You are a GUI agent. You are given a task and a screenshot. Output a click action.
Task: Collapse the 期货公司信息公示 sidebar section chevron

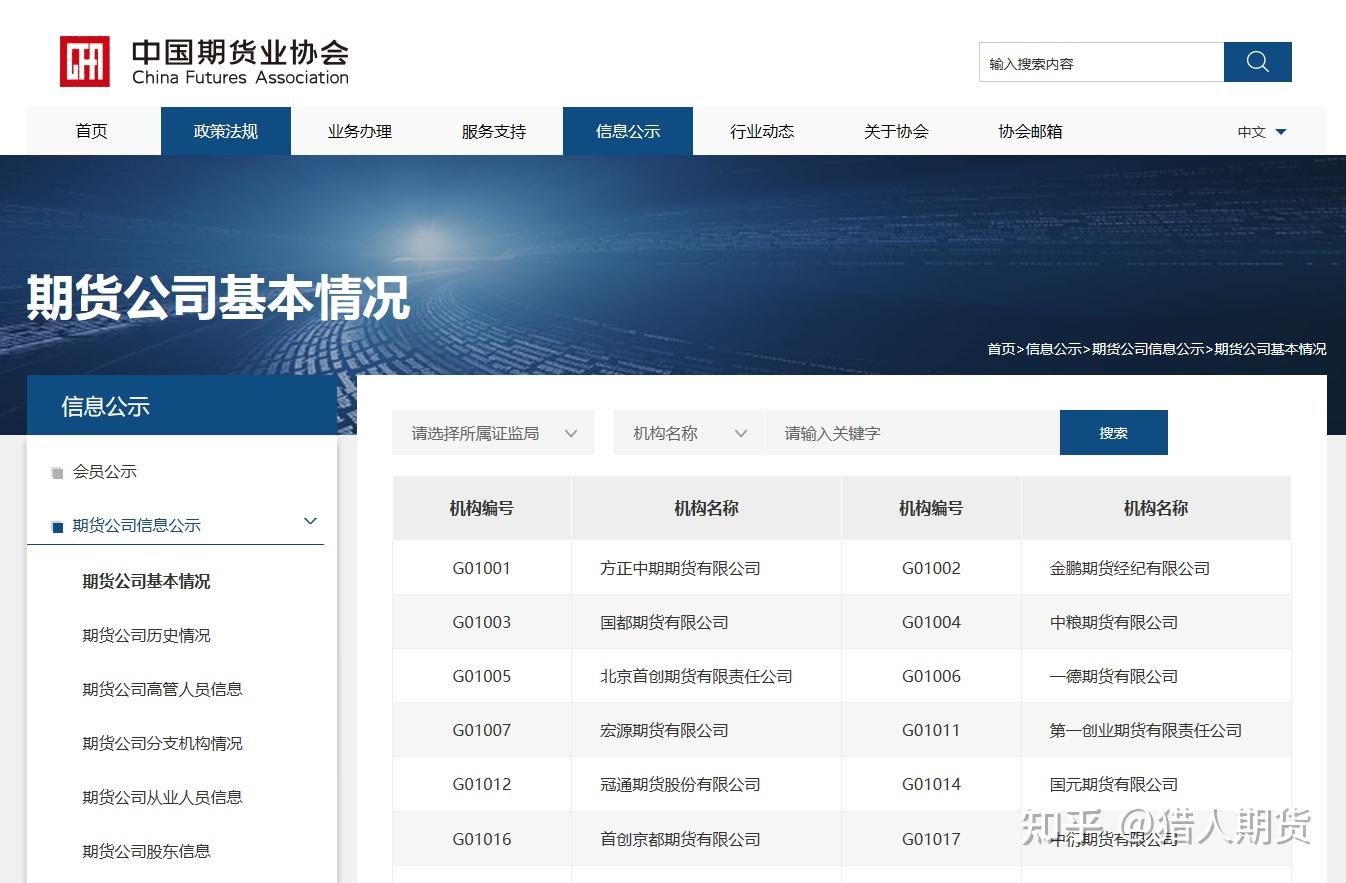click(x=310, y=521)
